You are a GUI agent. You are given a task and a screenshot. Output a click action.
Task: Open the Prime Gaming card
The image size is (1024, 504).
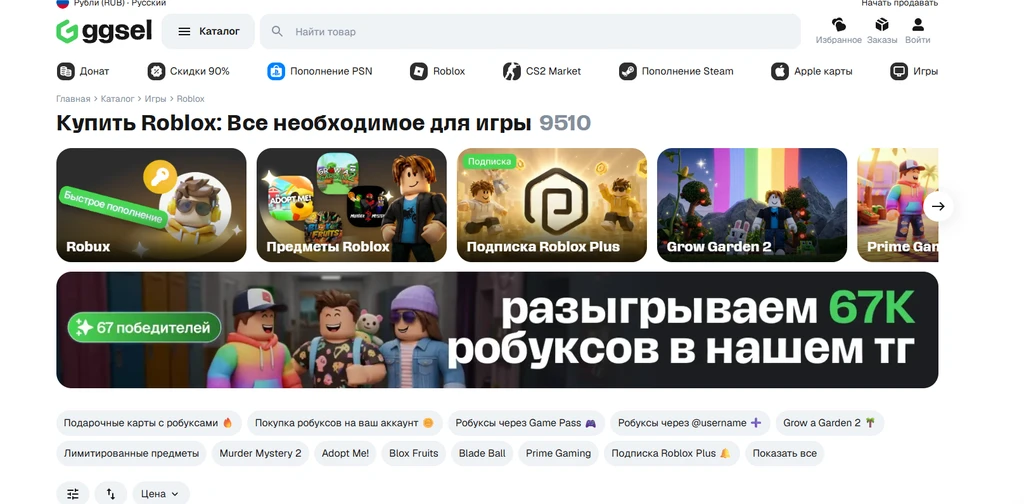pos(898,205)
